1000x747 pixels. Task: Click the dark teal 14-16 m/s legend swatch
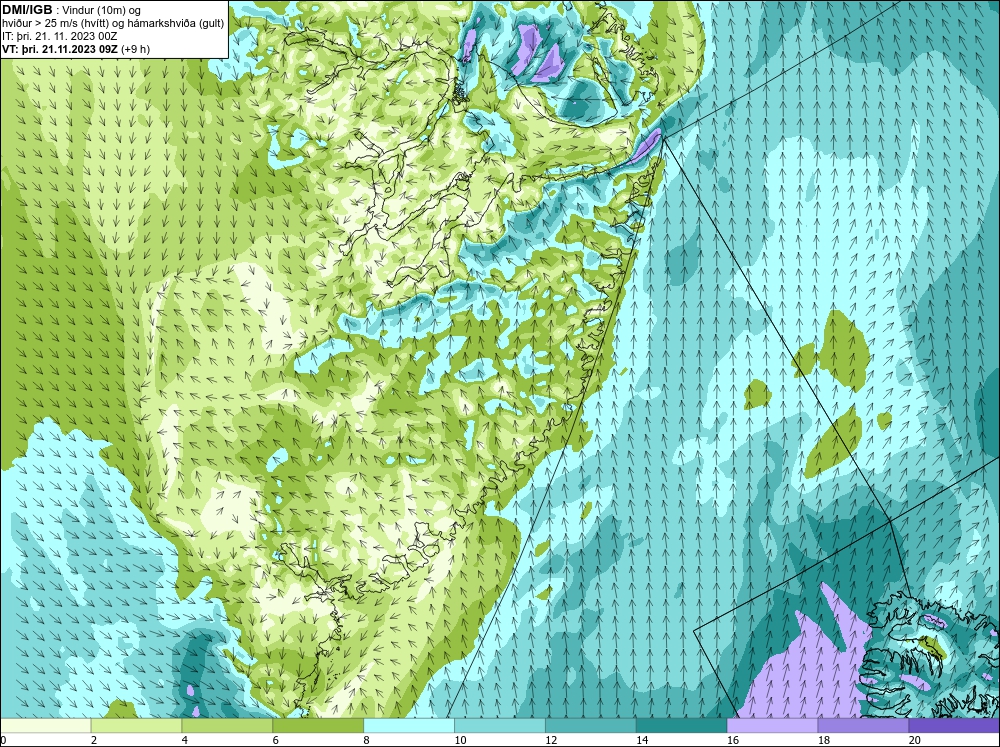click(x=681, y=725)
